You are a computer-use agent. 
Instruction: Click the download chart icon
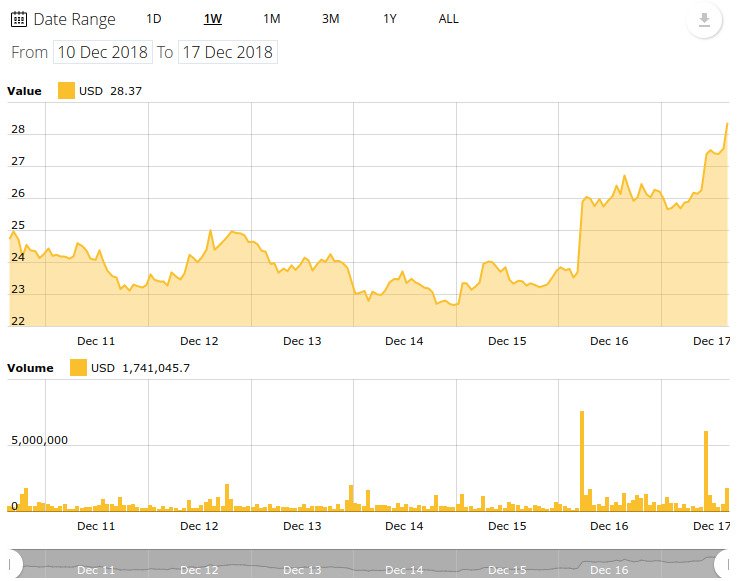click(704, 21)
